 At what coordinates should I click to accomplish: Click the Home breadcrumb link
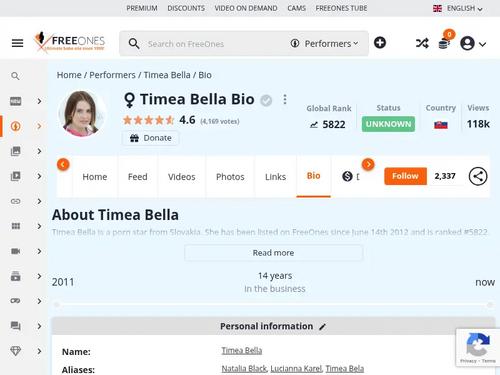pos(69,75)
